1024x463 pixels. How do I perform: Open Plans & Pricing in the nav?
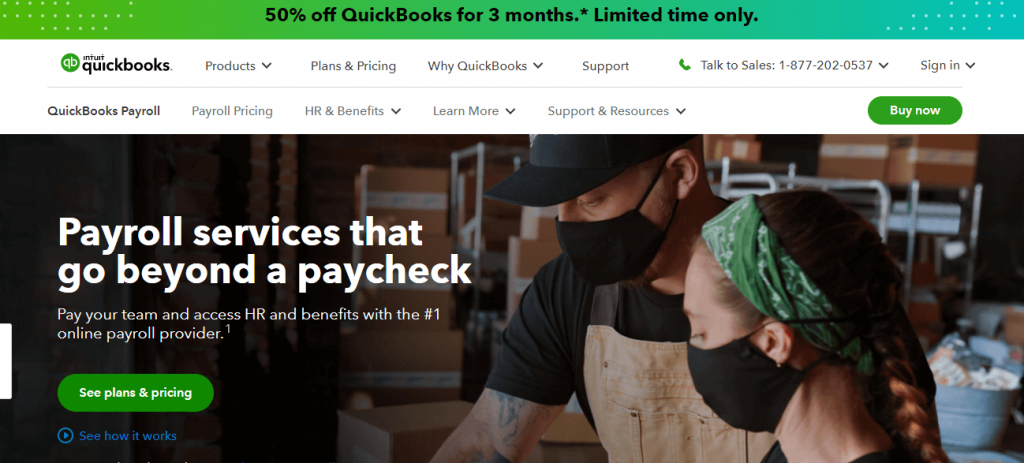pyautogui.click(x=353, y=66)
